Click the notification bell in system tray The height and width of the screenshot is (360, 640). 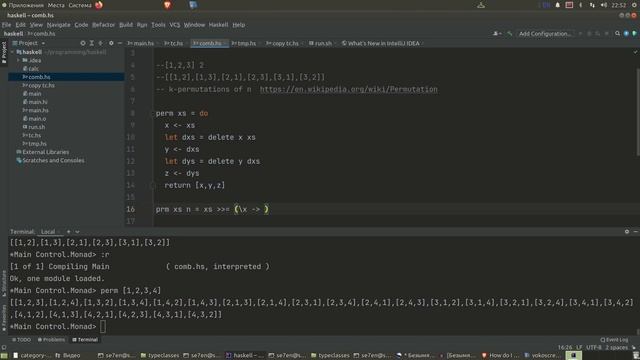coord(558,5)
